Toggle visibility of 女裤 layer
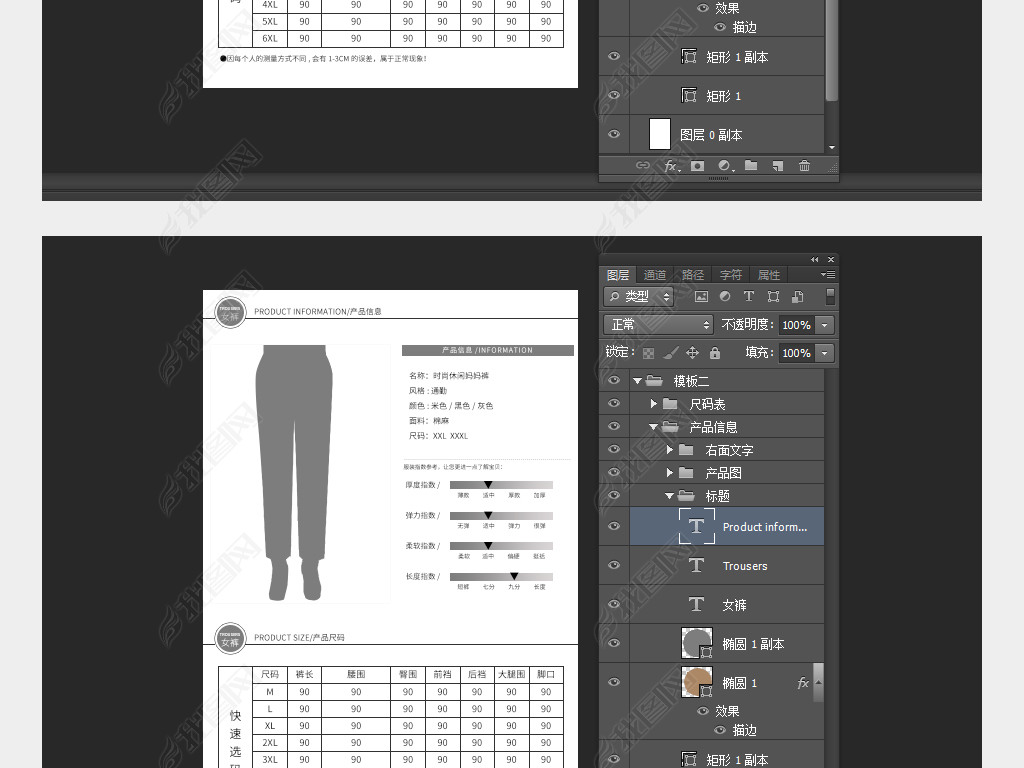The width and height of the screenshot is (1024, 768). point(614,605)
